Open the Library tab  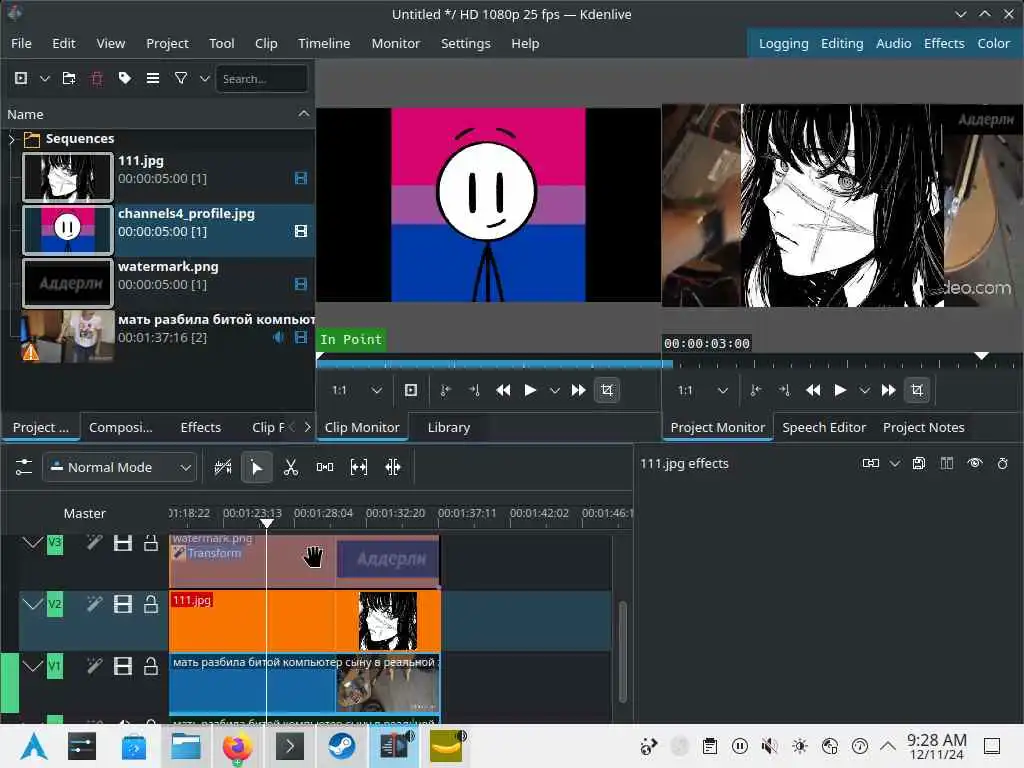click(x=449, y=428)
